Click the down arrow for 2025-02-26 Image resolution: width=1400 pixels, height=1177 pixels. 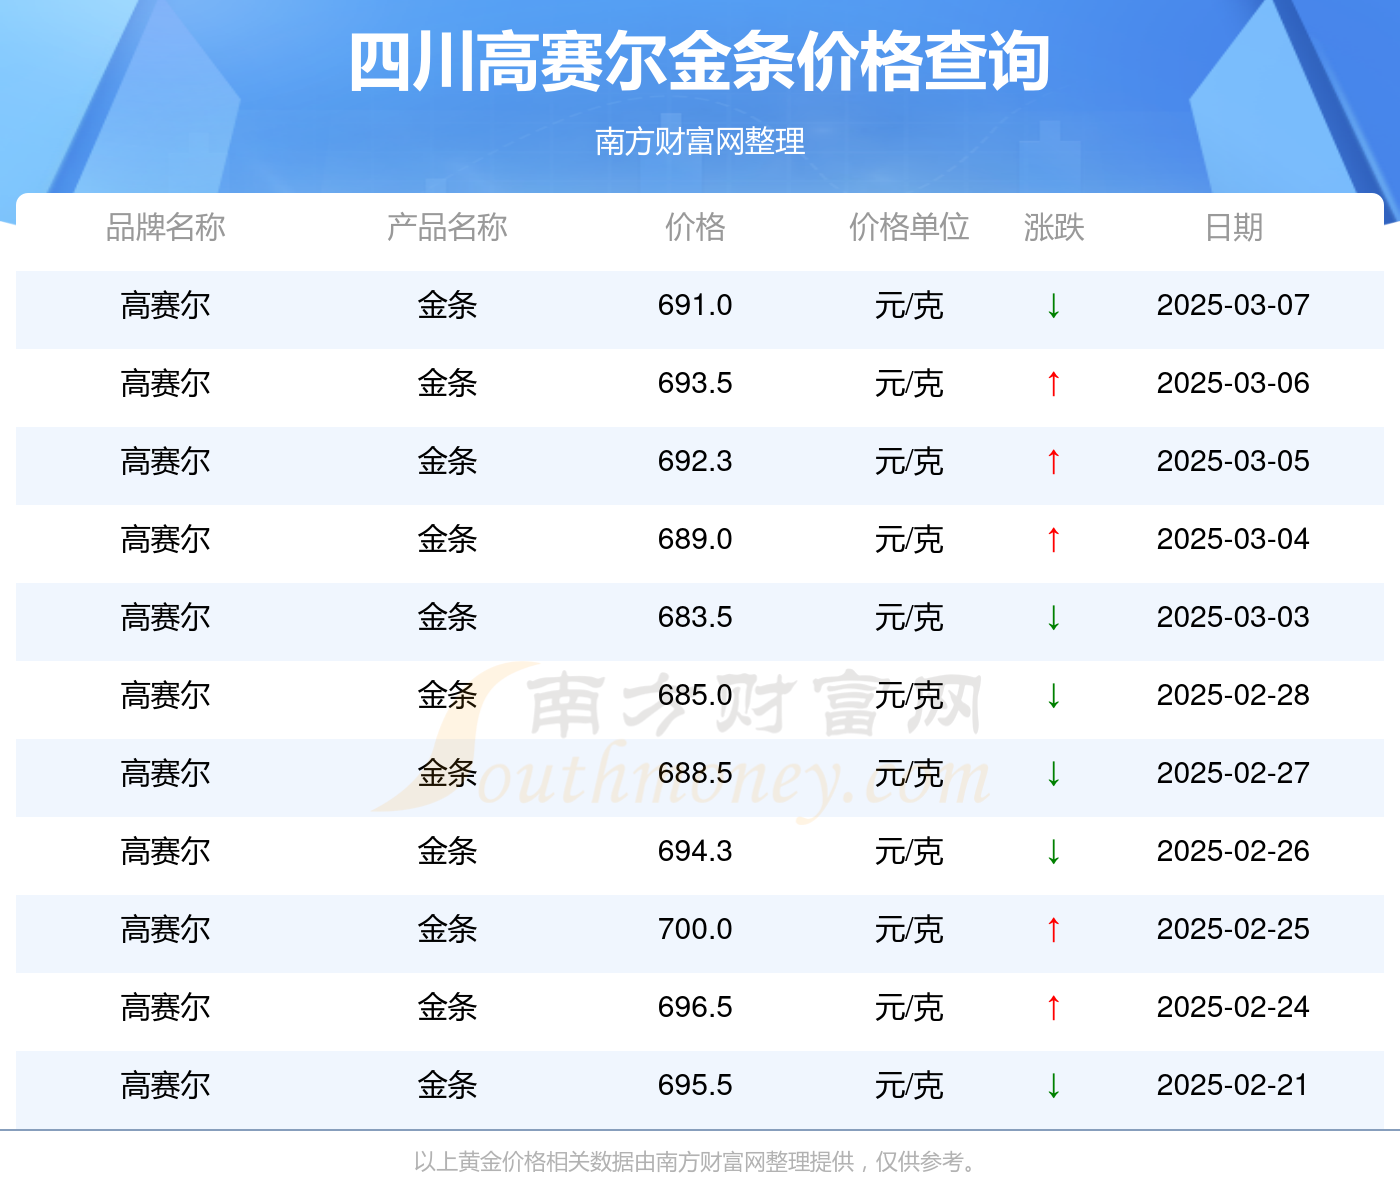click(1053, 851)
